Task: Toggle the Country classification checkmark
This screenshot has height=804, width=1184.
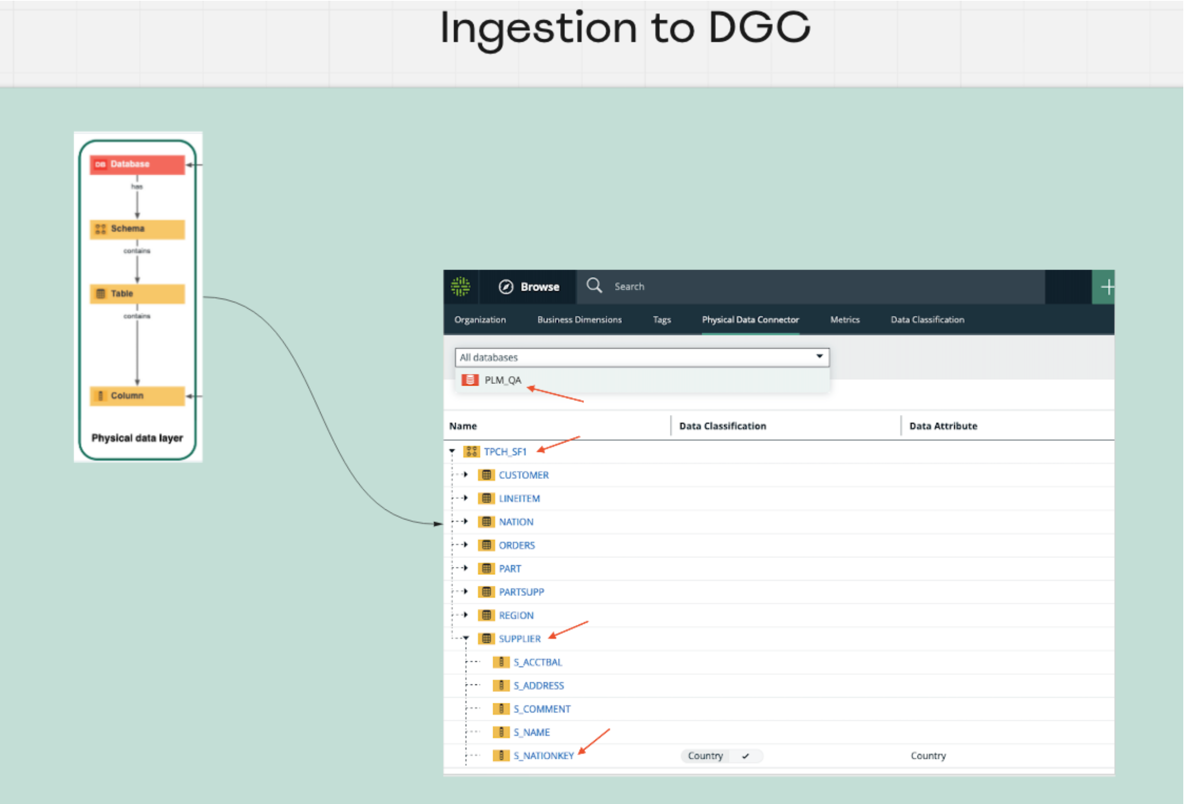Action: [x=746, y=756]
